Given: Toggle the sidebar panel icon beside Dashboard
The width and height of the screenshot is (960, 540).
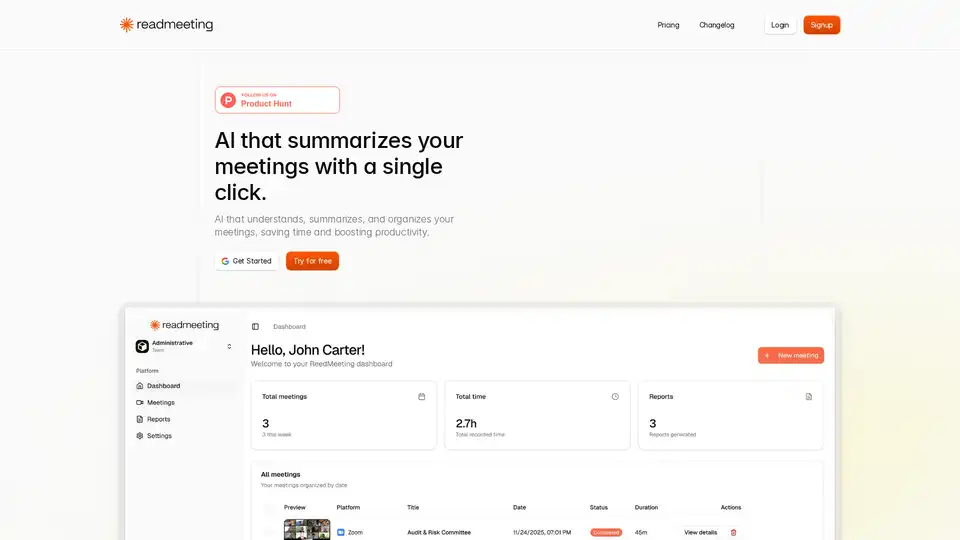Looking at the screenshot, I should (255, 327).
